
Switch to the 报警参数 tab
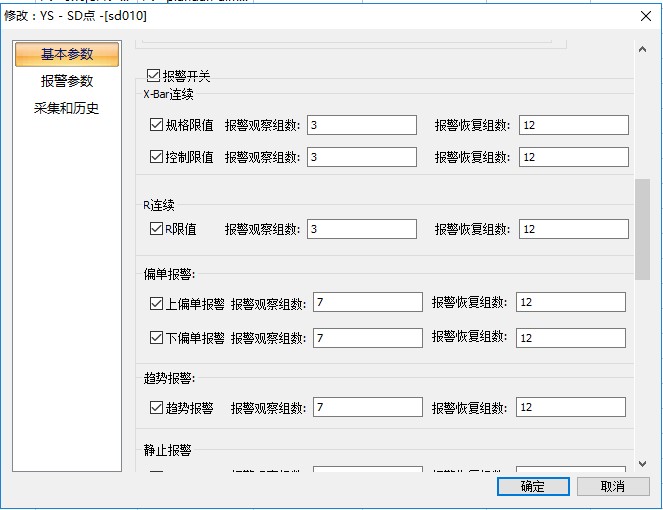click(x=67, y=81)
